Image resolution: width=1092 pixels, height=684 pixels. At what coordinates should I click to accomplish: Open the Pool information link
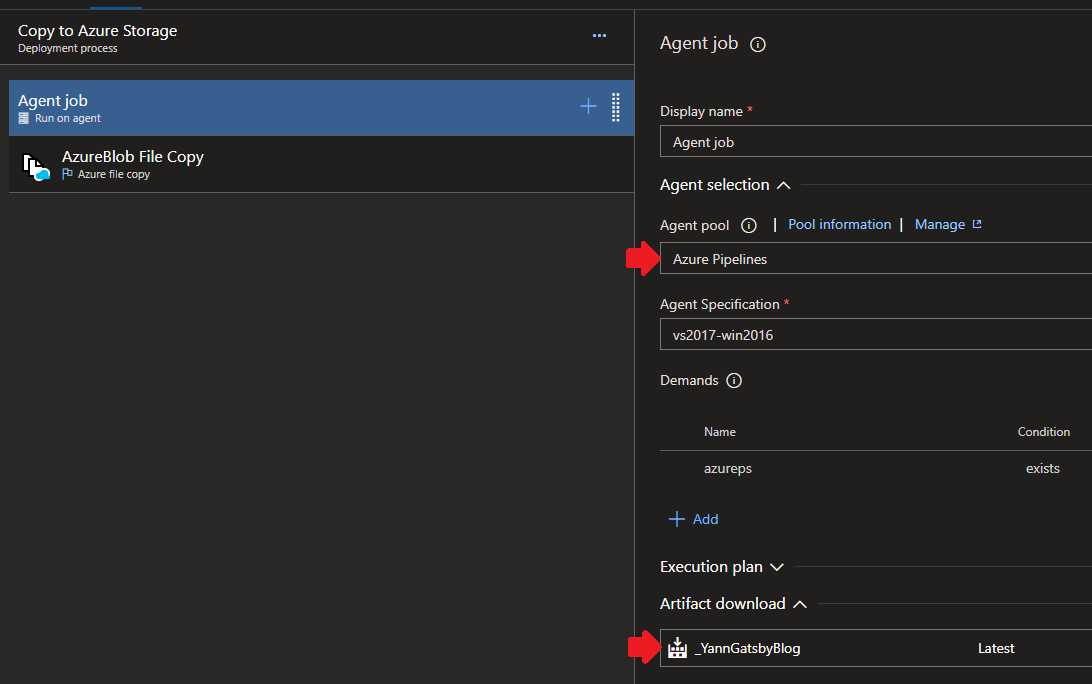[x=839, y=224]
